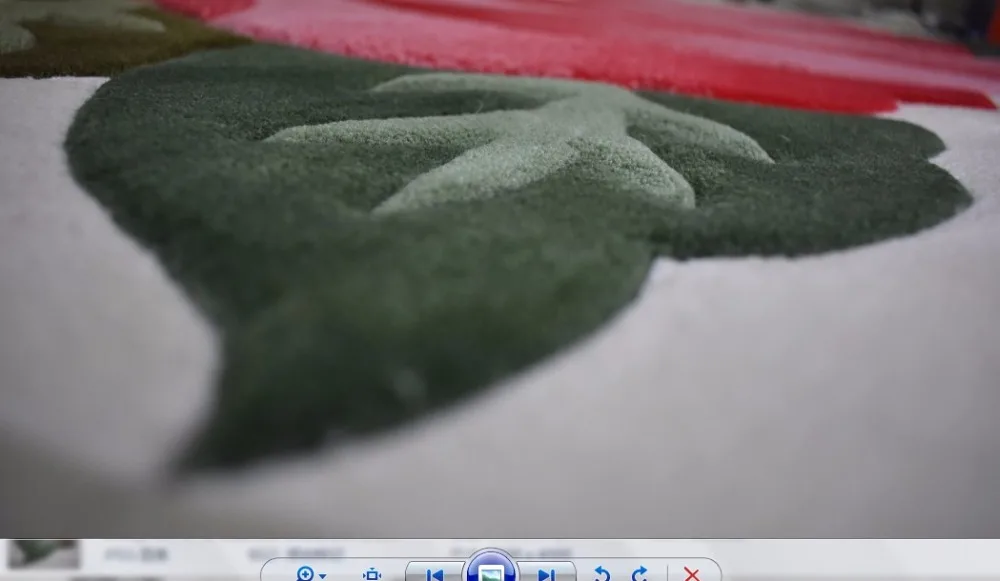Expand the zoom dropdown arrow

pyautogui.click(x=323, y=575)
